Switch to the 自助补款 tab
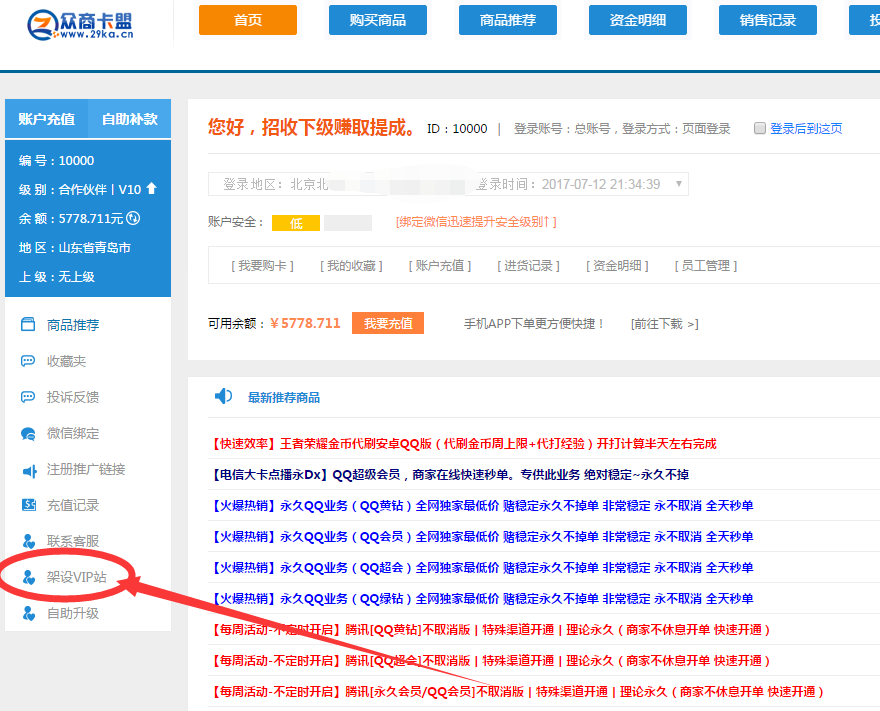This screenshot has height=711, width=880. (x=130, y=119)
